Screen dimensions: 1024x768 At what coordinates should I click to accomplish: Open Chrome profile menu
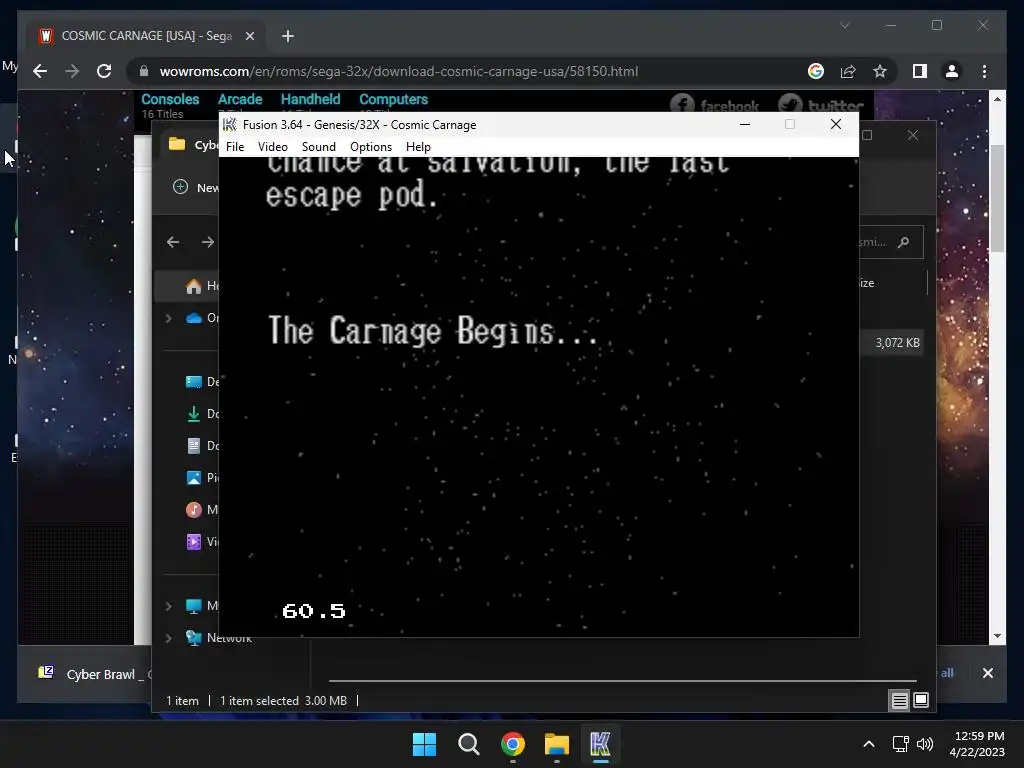(952, 71)
